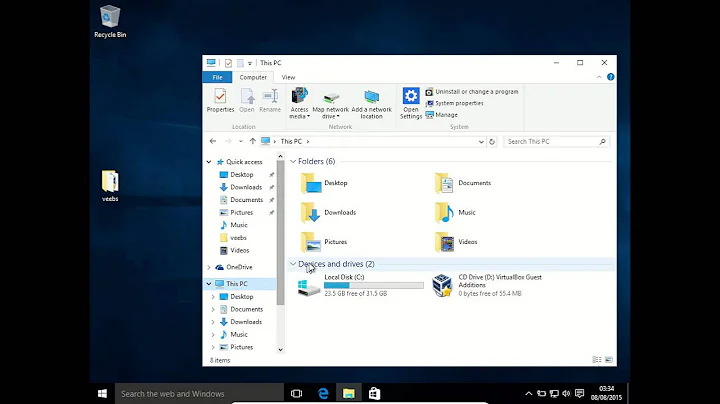This screenshot has height=404, width=720.
Task: Select veebs in navigation pane
Action: point(238,238)
